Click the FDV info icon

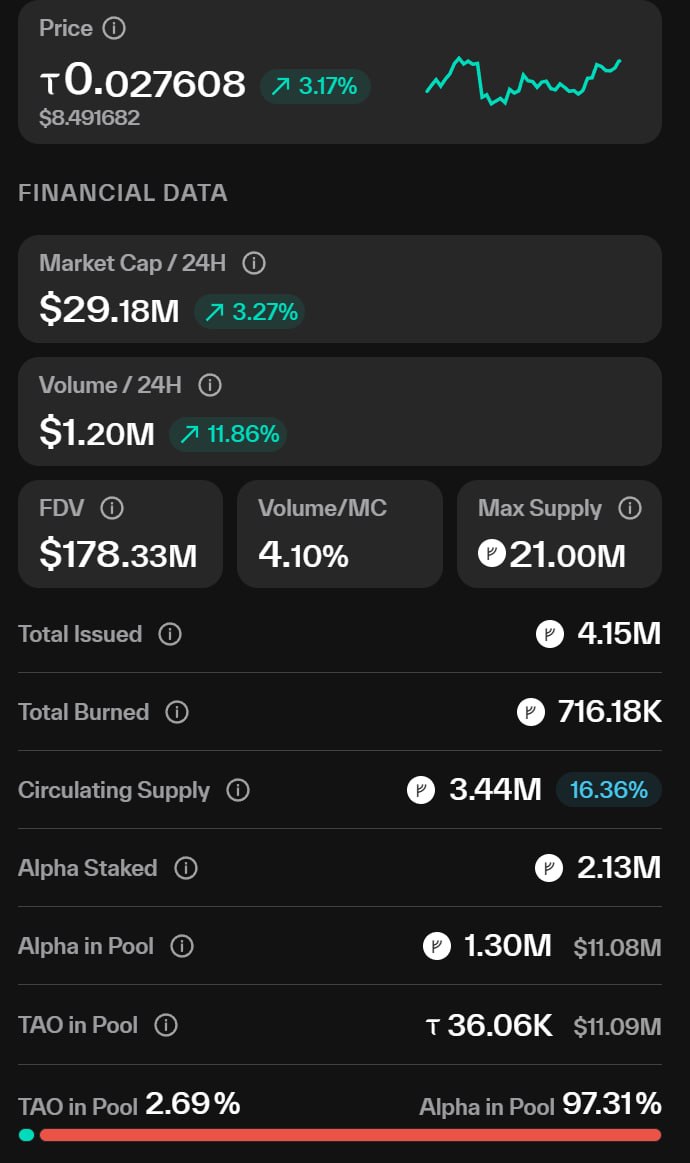pyautogui.click(x=112, y=509)
